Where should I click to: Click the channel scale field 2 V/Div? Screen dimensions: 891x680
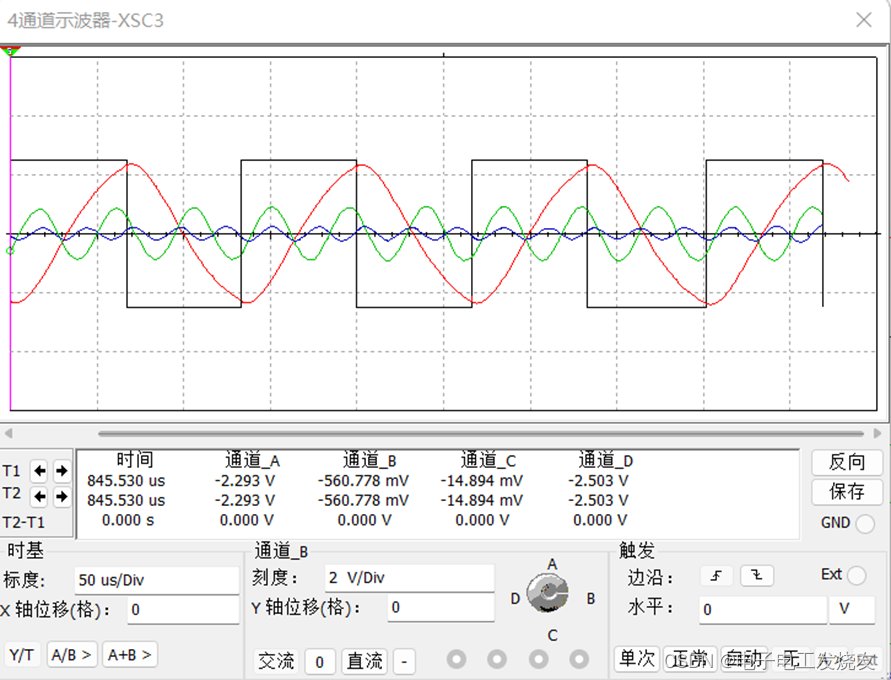point(409,578)
